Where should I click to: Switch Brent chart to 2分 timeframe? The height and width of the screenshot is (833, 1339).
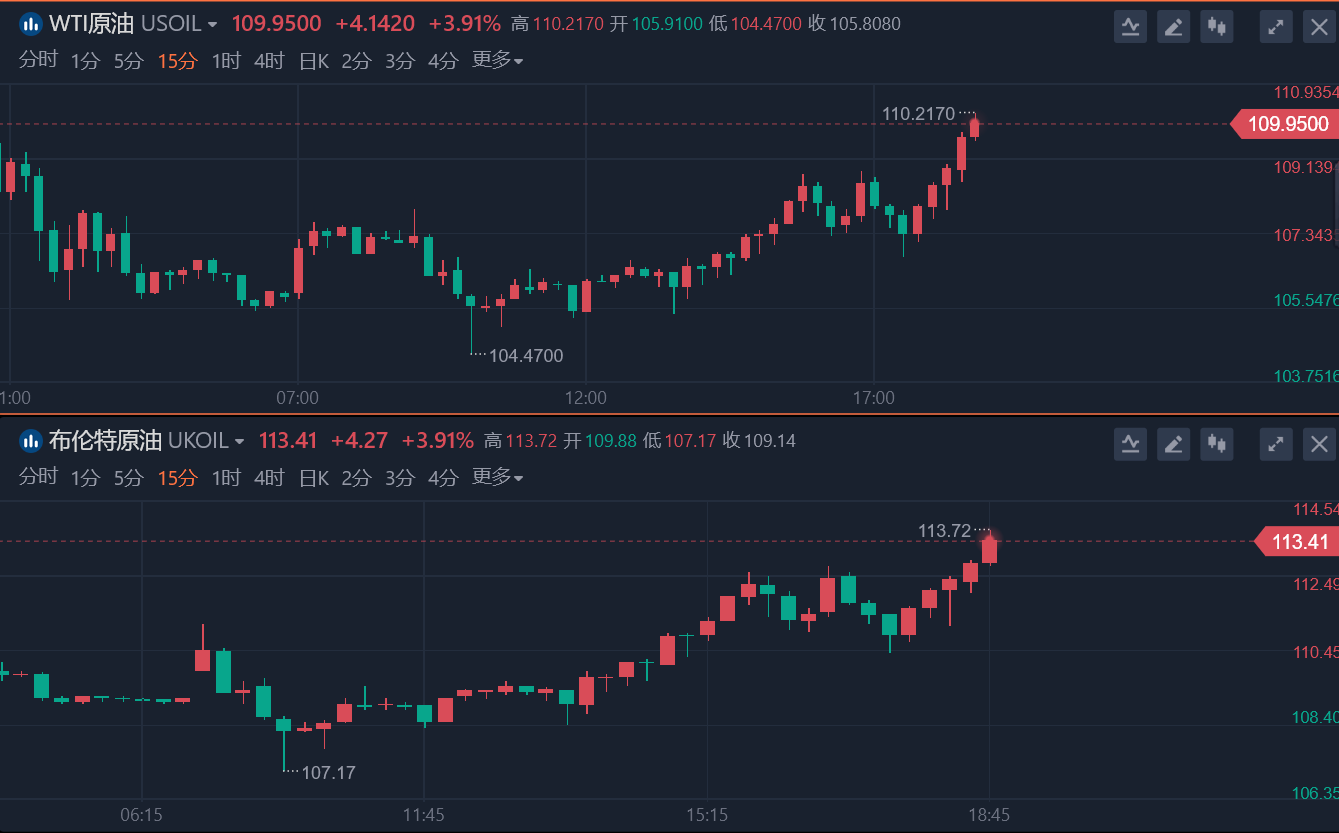(x=356, y=478)
